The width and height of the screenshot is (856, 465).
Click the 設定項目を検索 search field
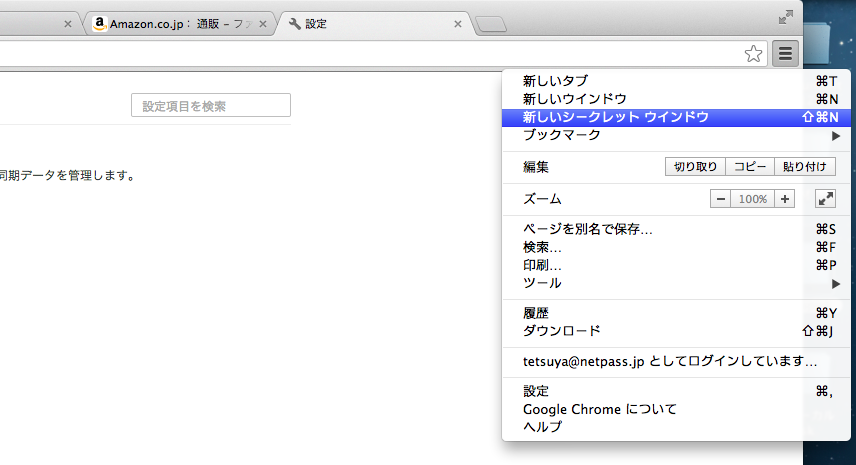(x=211, y=105)
